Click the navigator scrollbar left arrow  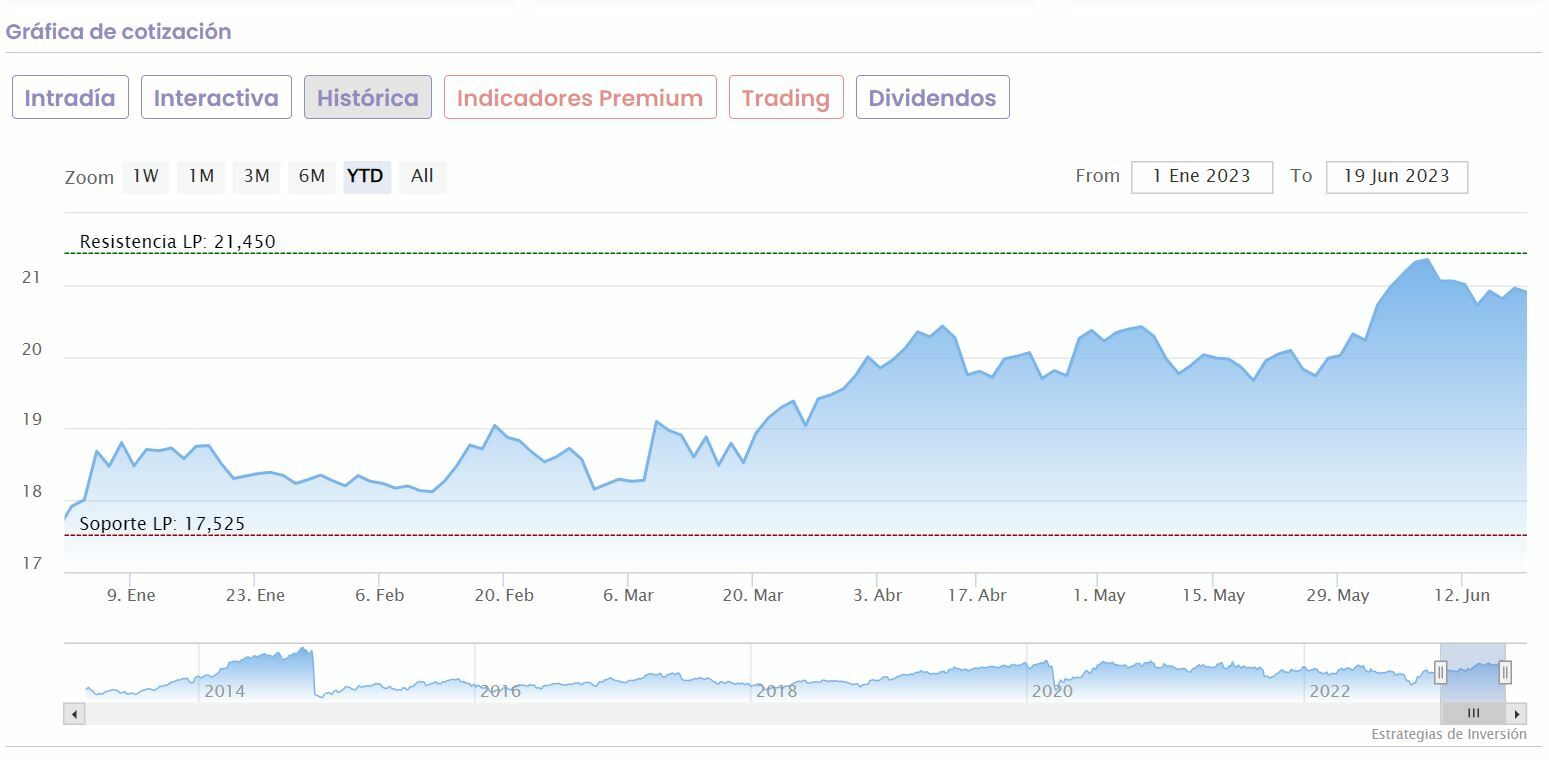coord(75,714)
